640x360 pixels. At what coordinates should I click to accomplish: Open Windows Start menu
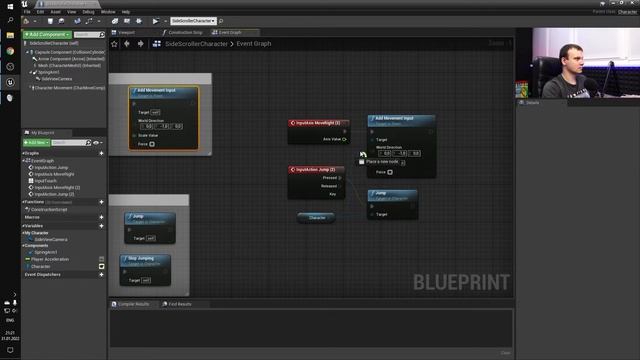10,6
